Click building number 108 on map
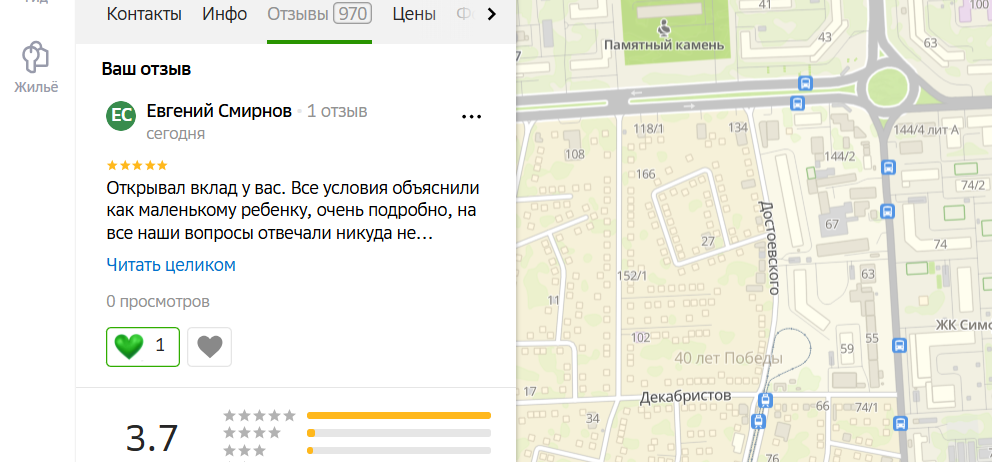The width and height of the screenshot is (992, 462). click(574, 154)
